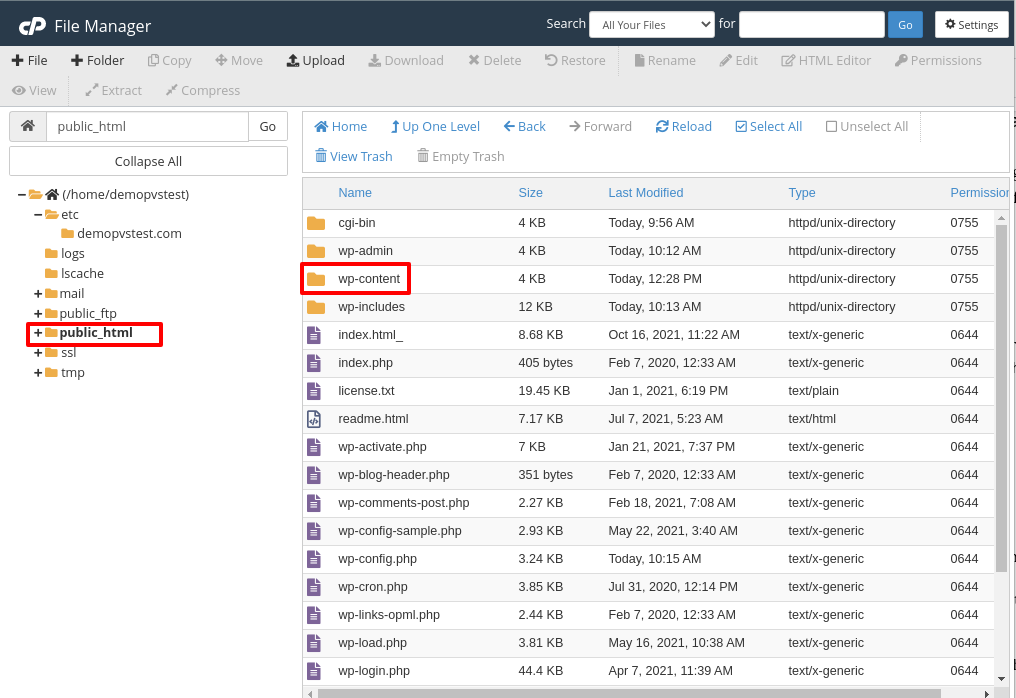The width and height of the screenshot is (1016, 698).
Task: Click the cPanel logo in the header
Action: click(32, 26)
